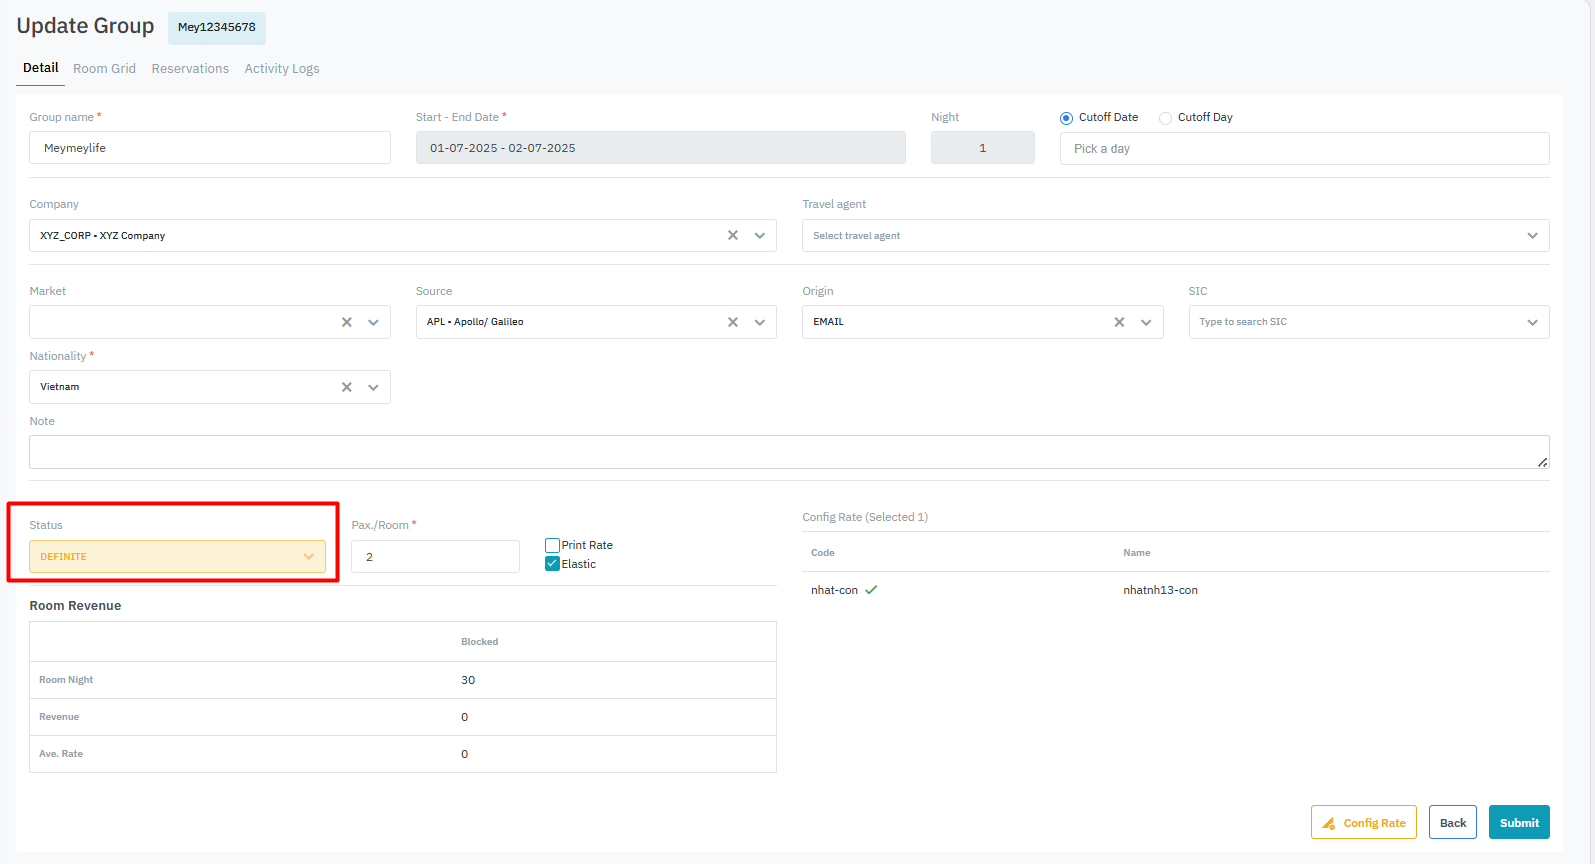
Task: Switch to the Room Grid tab
Action: (x=104, y=69)
